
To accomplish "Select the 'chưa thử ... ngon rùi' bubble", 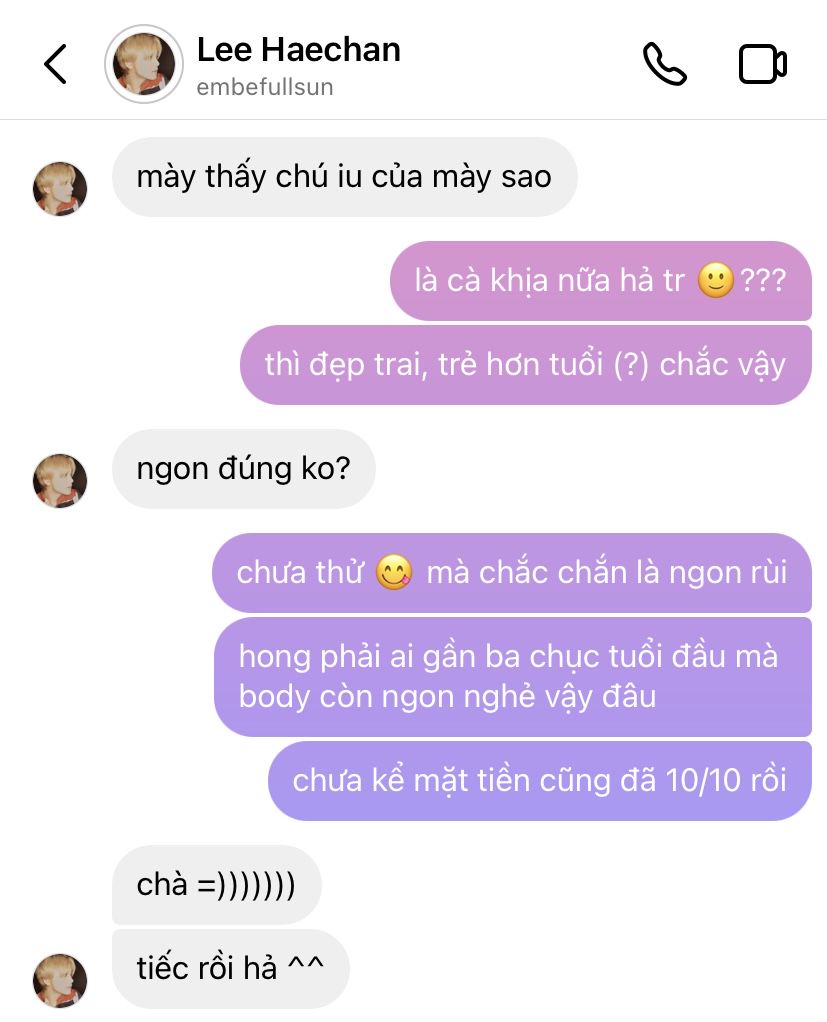I will coord(512,573).
